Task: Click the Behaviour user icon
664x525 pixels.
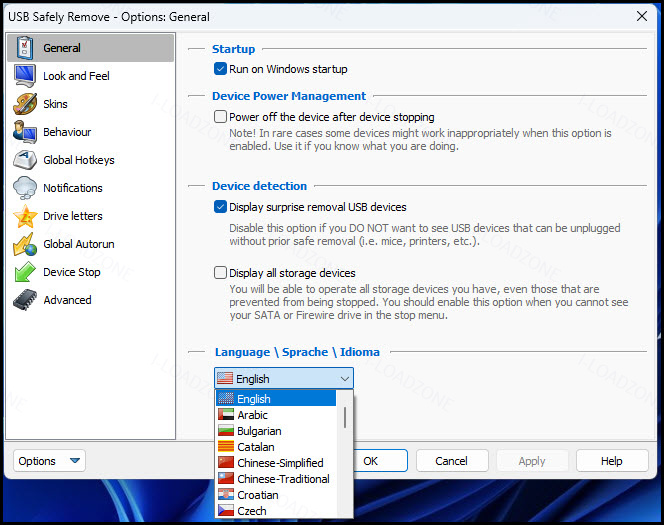Action: pyautogui.click(x=25, y=132)
